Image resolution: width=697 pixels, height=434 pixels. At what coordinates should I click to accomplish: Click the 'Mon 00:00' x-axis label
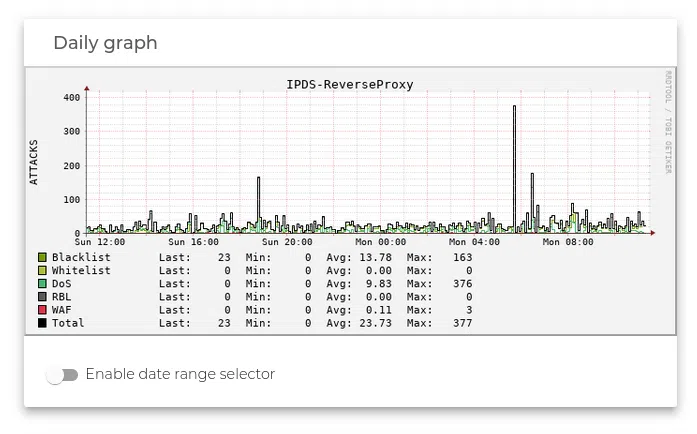click(x=381, y=242)
